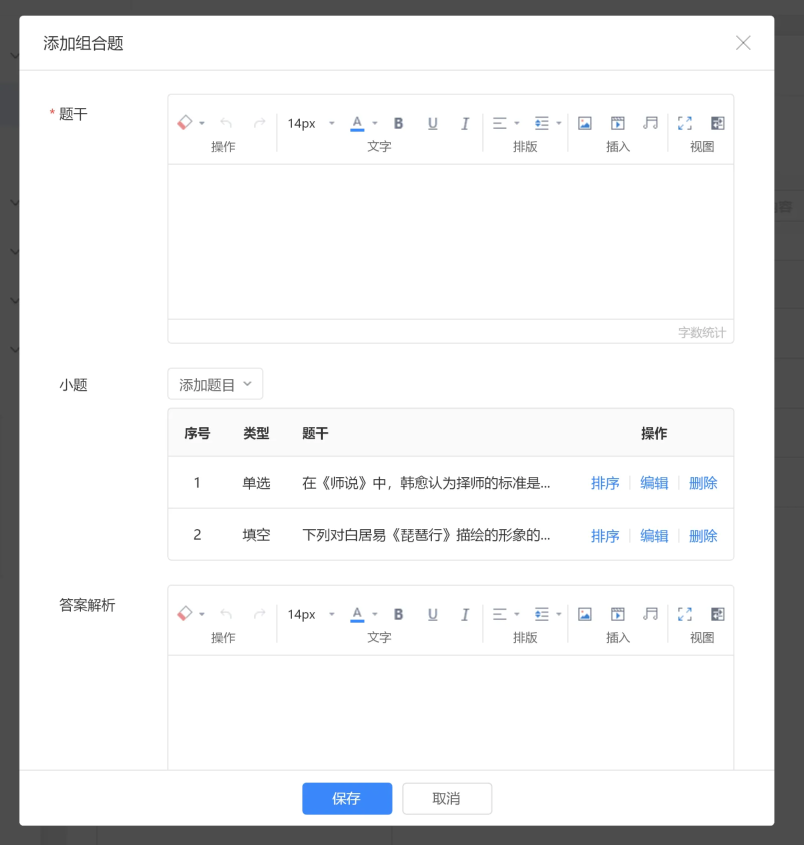Insert an image into the question stem
The width and height of the screenshot is (804, 845).
pos(584,122)
